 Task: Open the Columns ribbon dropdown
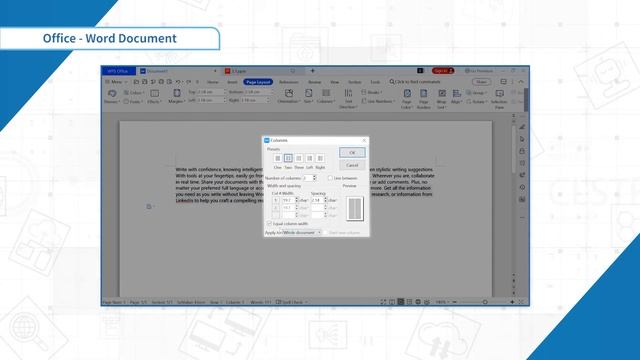[x=326, y=97]
